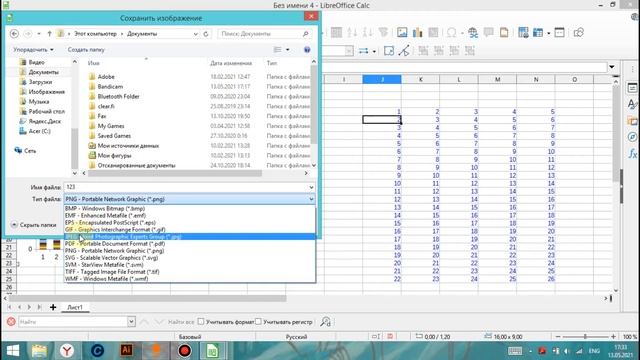Expand the view options dropdown arrow in dialog
The width and height of the screenshot is (640, 360).
pyautogui.click(x=287, y=49)
